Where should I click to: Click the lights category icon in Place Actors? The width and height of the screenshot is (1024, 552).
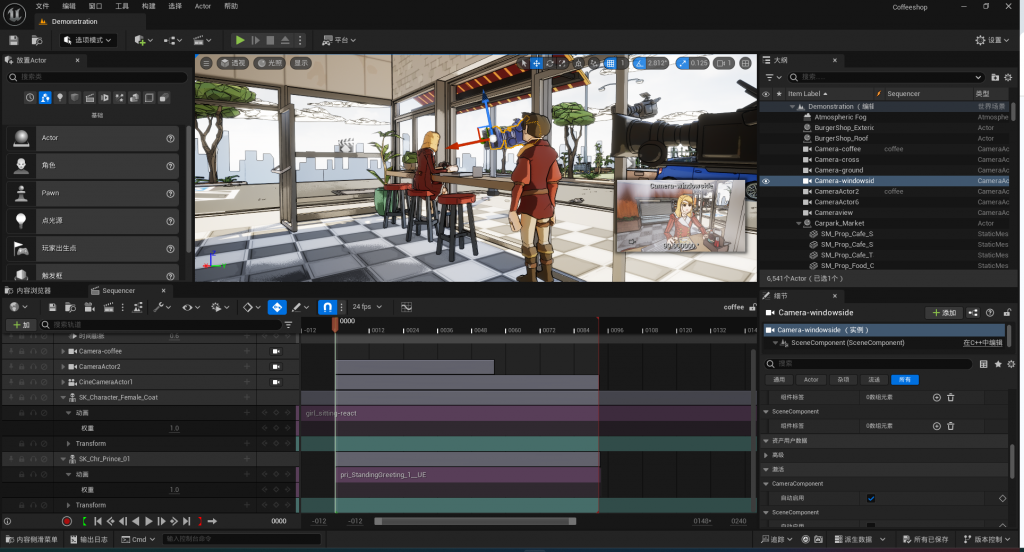pyautogui.click(x=59, y=97)
